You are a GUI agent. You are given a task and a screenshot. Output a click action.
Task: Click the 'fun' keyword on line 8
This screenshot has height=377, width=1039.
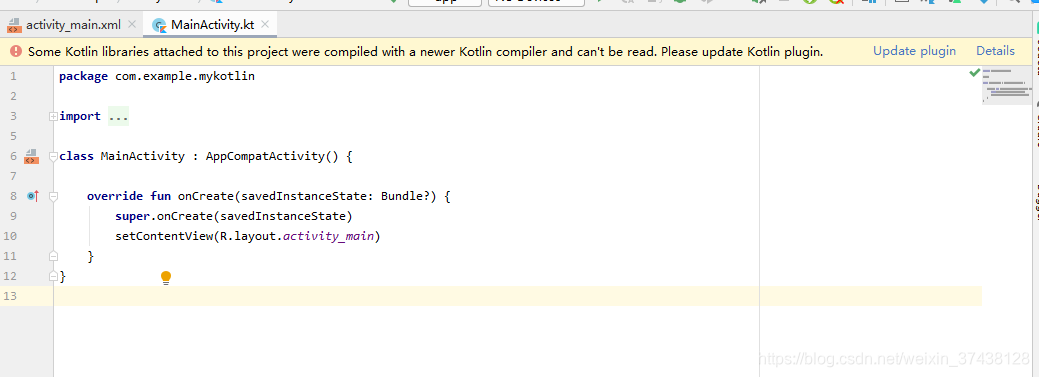point(160,196)
